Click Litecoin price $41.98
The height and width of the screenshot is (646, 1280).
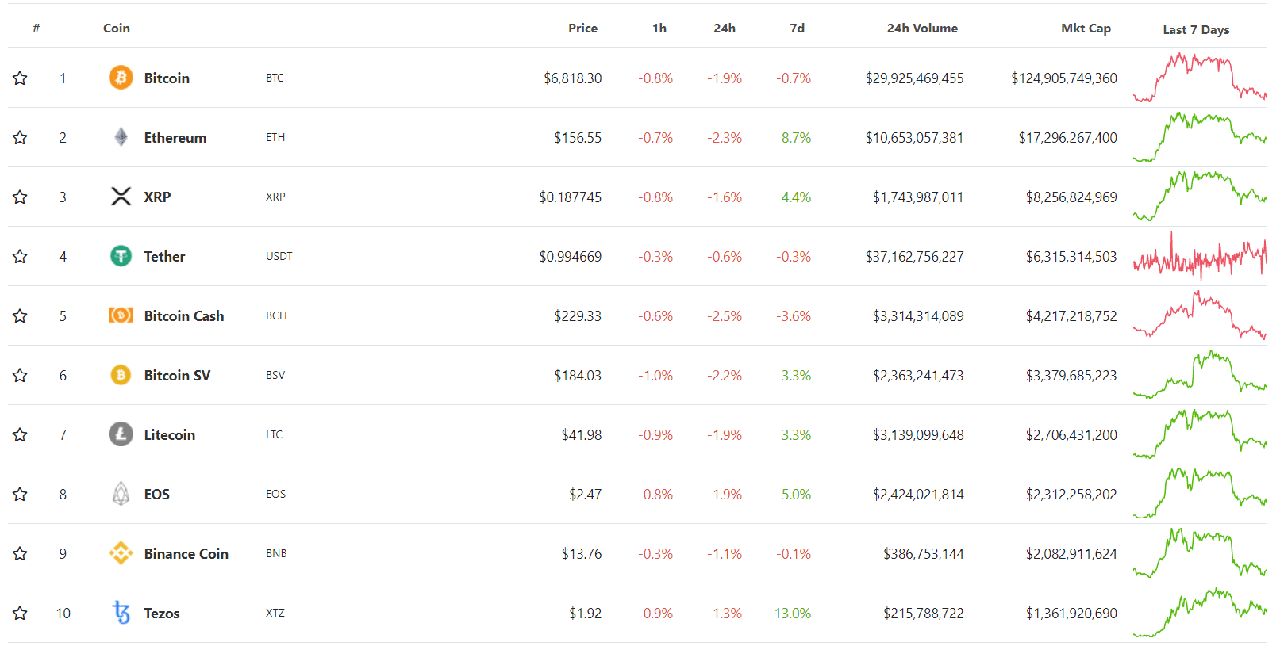[x=582, y=434]
